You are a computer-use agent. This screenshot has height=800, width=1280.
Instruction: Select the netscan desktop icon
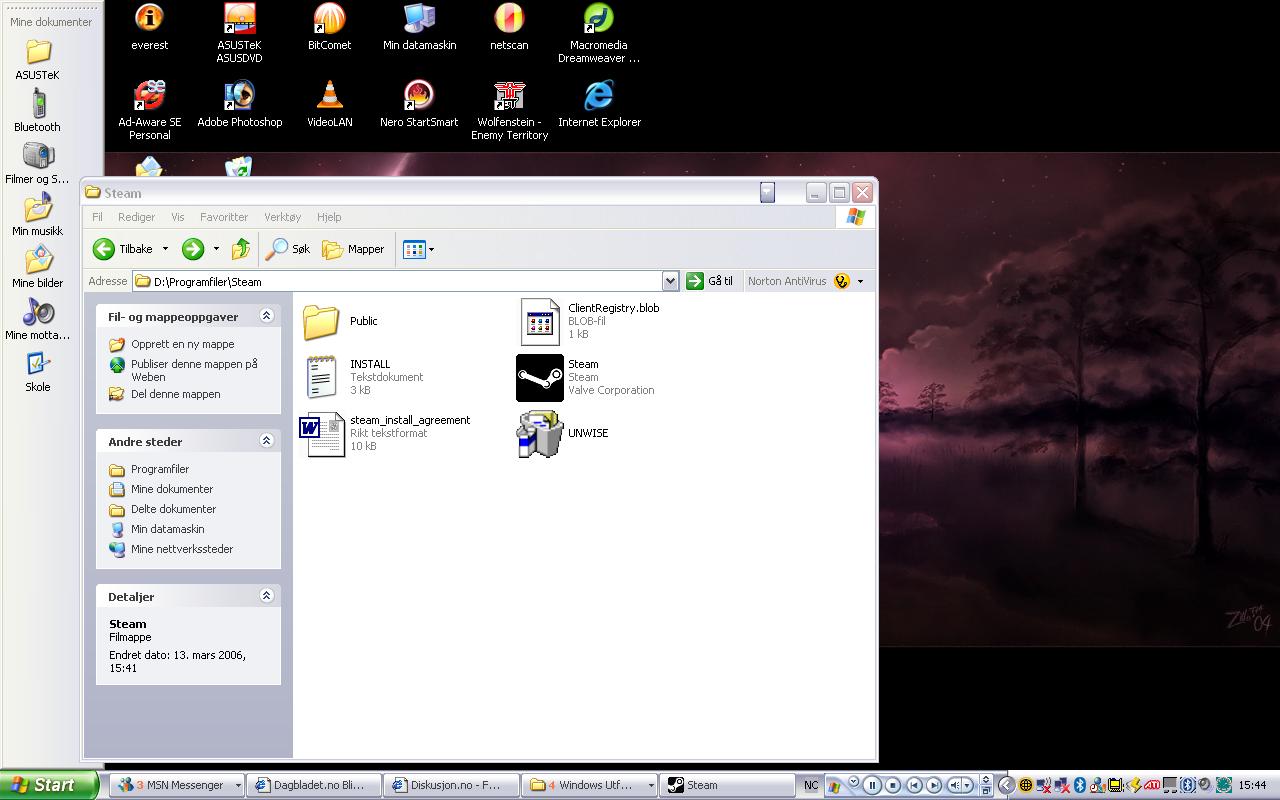click(509, 27)
